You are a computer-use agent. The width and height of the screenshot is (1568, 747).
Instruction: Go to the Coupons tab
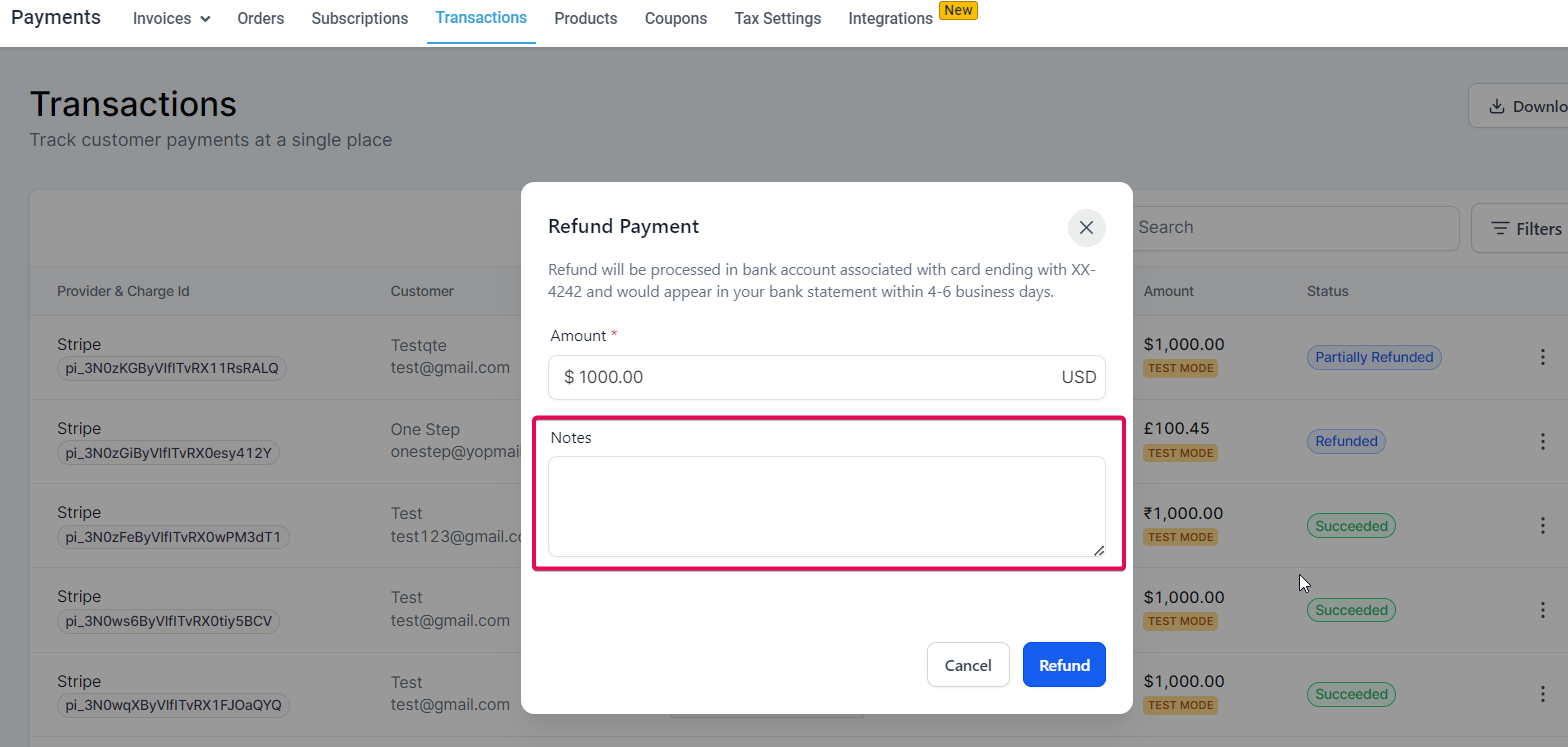click(676, 18)
